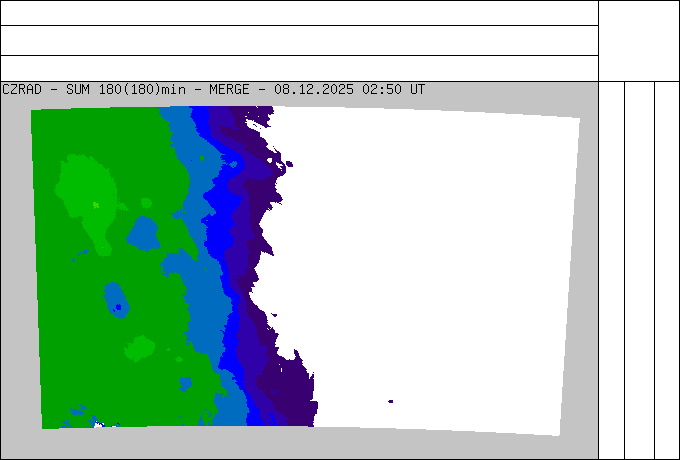Click the tiny green dot inside the top blue band
The height and width of the screenshot is (460, 680).
[x=201, y=157]
